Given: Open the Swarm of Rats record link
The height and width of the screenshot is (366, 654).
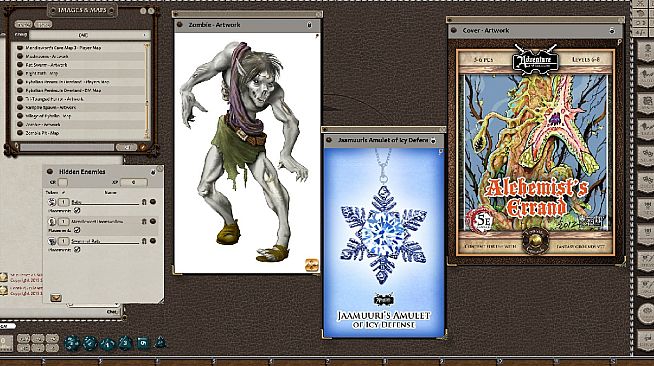Looking at the screenshot, I should coord(153,241).
